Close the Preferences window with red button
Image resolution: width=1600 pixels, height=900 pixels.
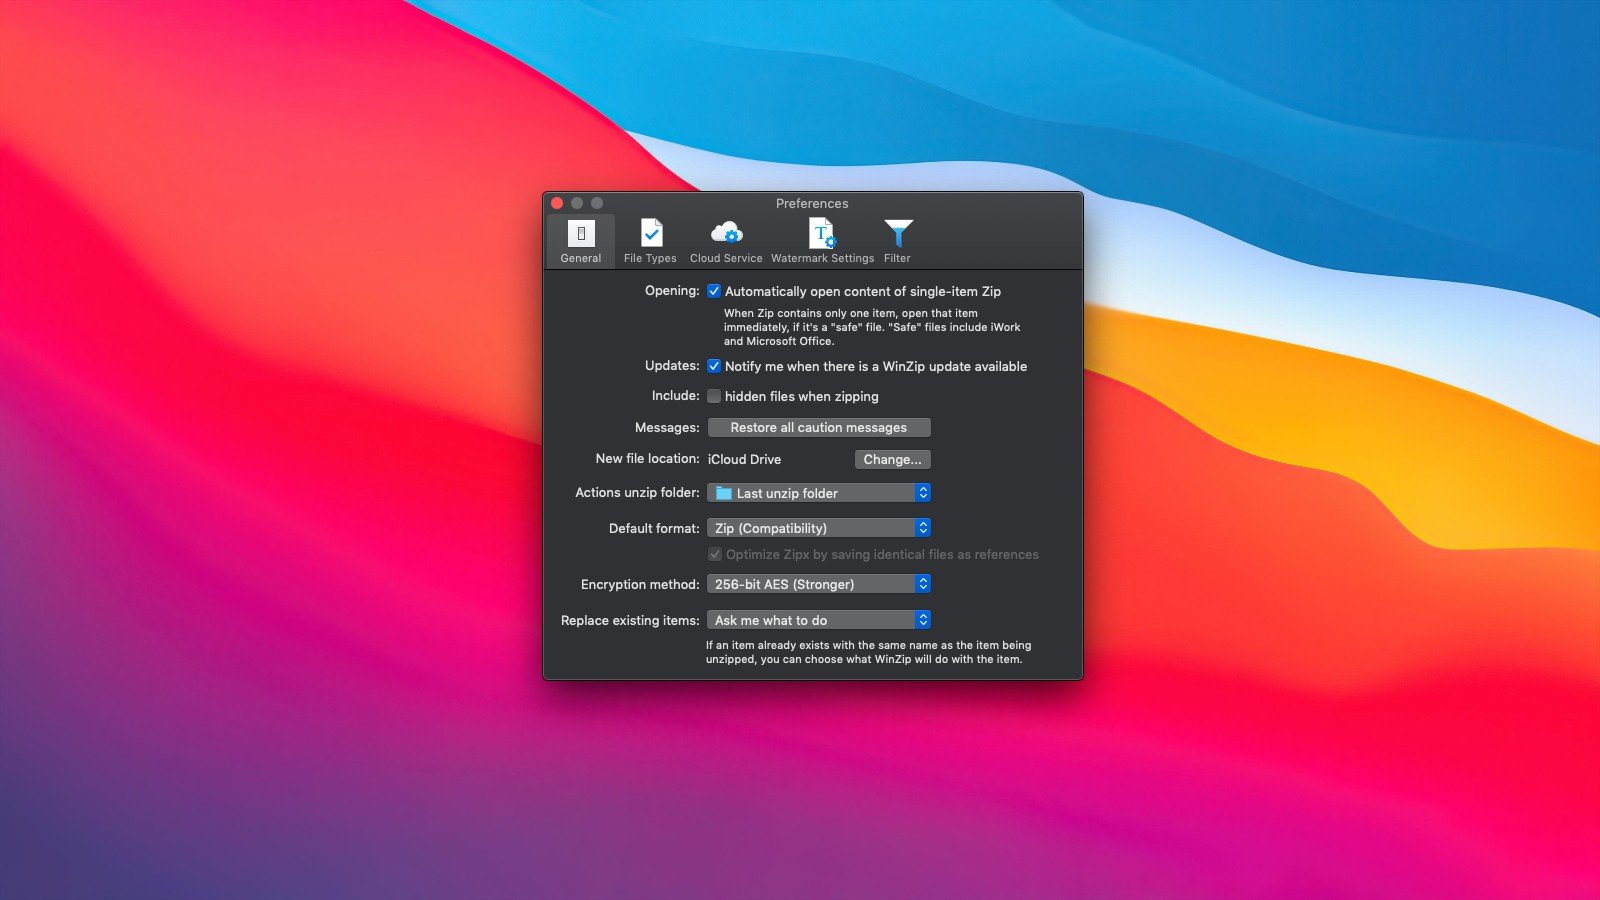coord(557,203)
